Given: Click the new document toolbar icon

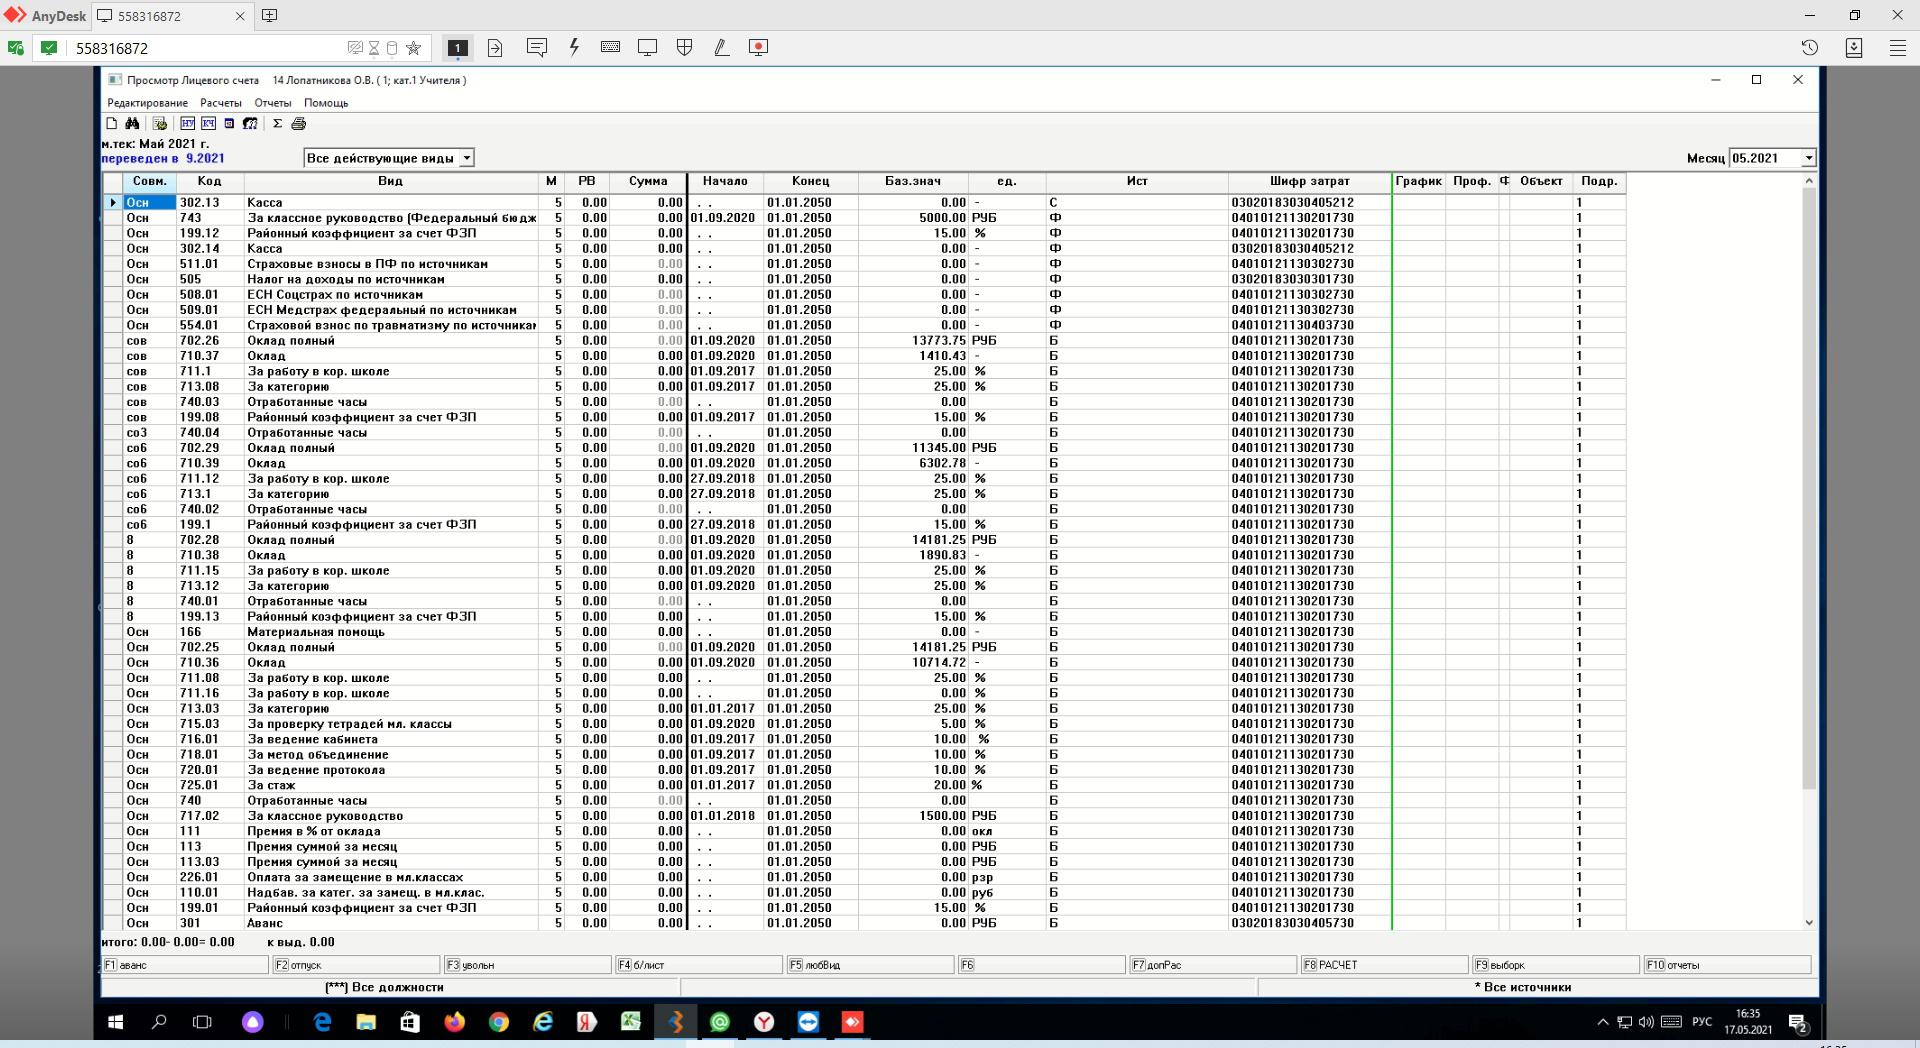Looking at the screenshot, I should coord(112,124).
